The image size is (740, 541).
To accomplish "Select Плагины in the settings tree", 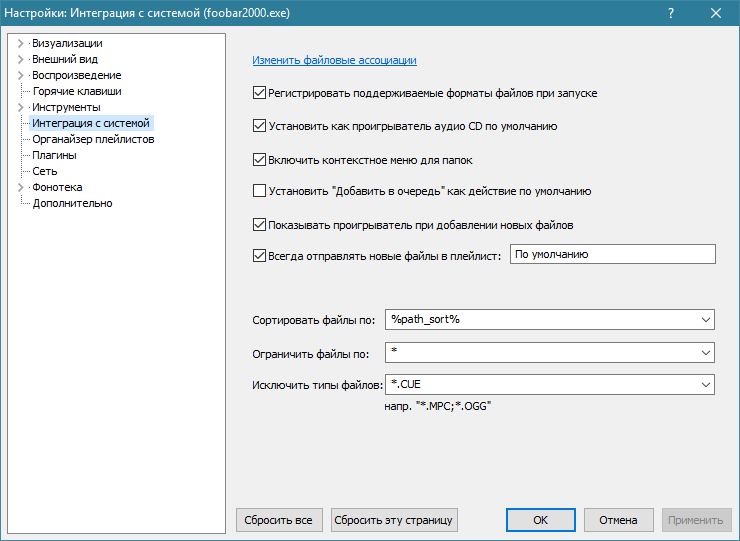I will pos(54,155).
